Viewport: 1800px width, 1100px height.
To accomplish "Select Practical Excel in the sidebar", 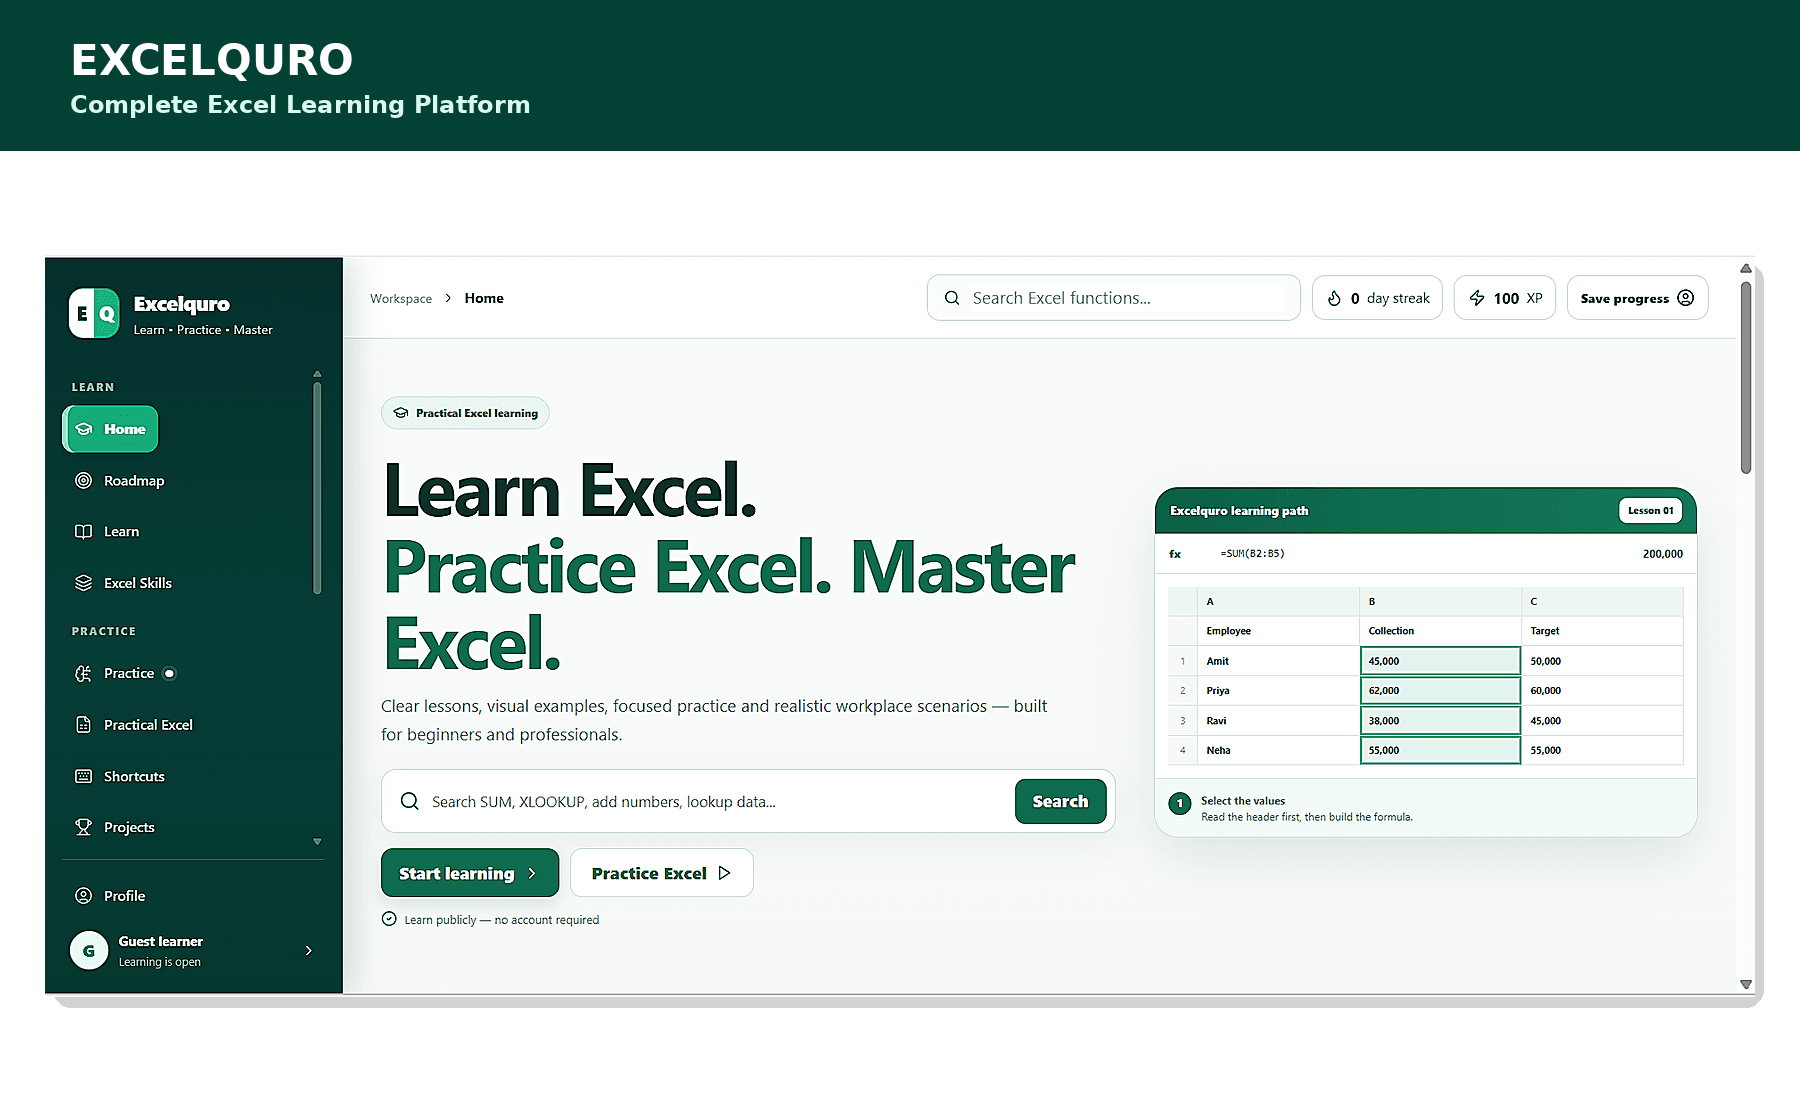I will (134, 725).
